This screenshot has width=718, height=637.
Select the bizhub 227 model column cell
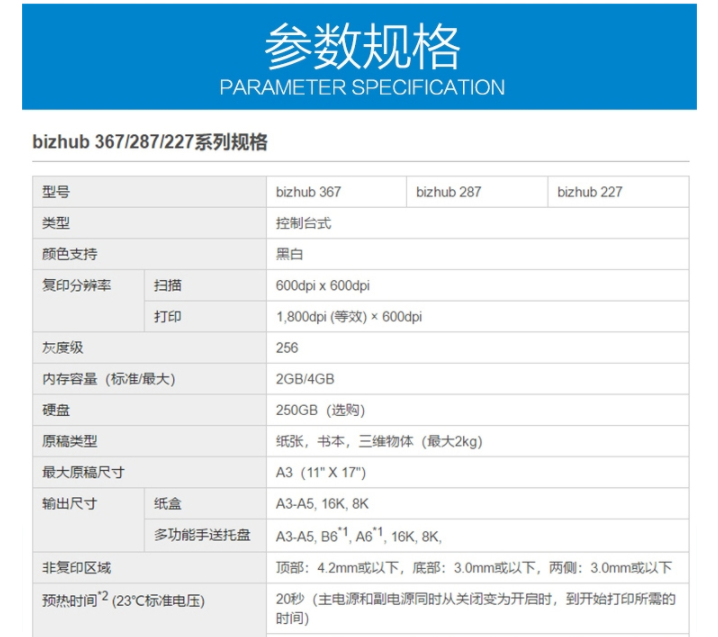tap(590, 192)
